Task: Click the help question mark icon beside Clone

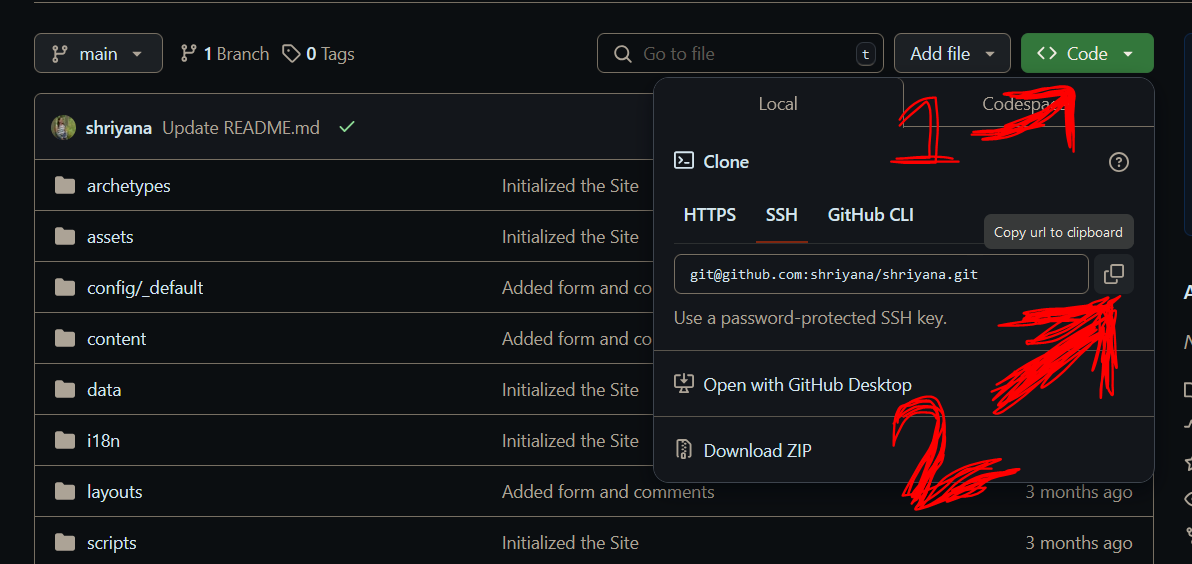Action: click(x=1119, y=162)
